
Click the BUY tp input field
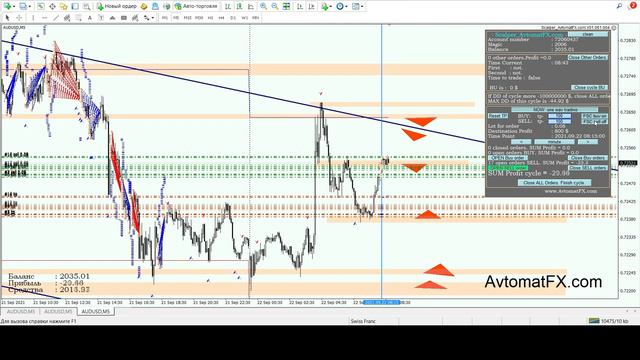point(560,116)
